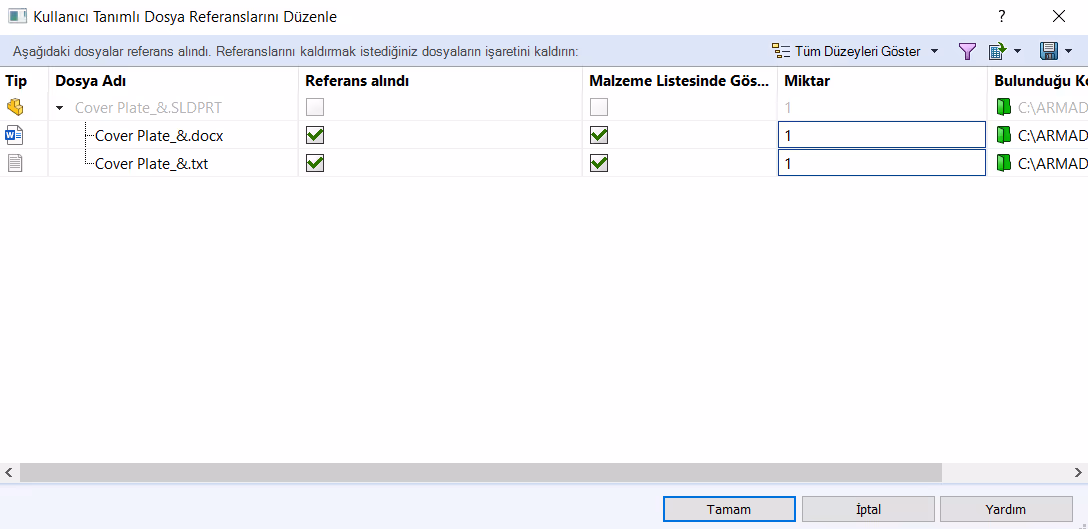Click the İptal button
The height and width of the screenshot is (529, 1088).
[x=867, y=509]
